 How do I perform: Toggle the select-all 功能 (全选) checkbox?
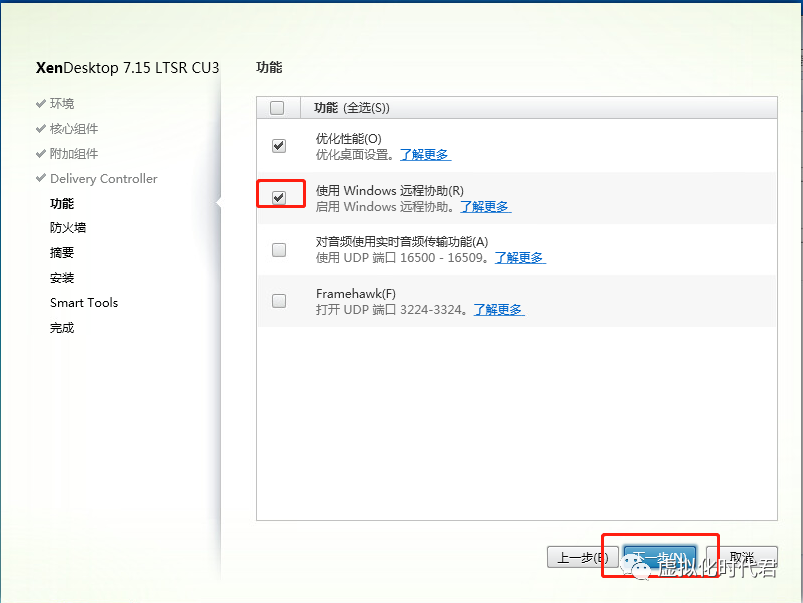pos(277,108)
